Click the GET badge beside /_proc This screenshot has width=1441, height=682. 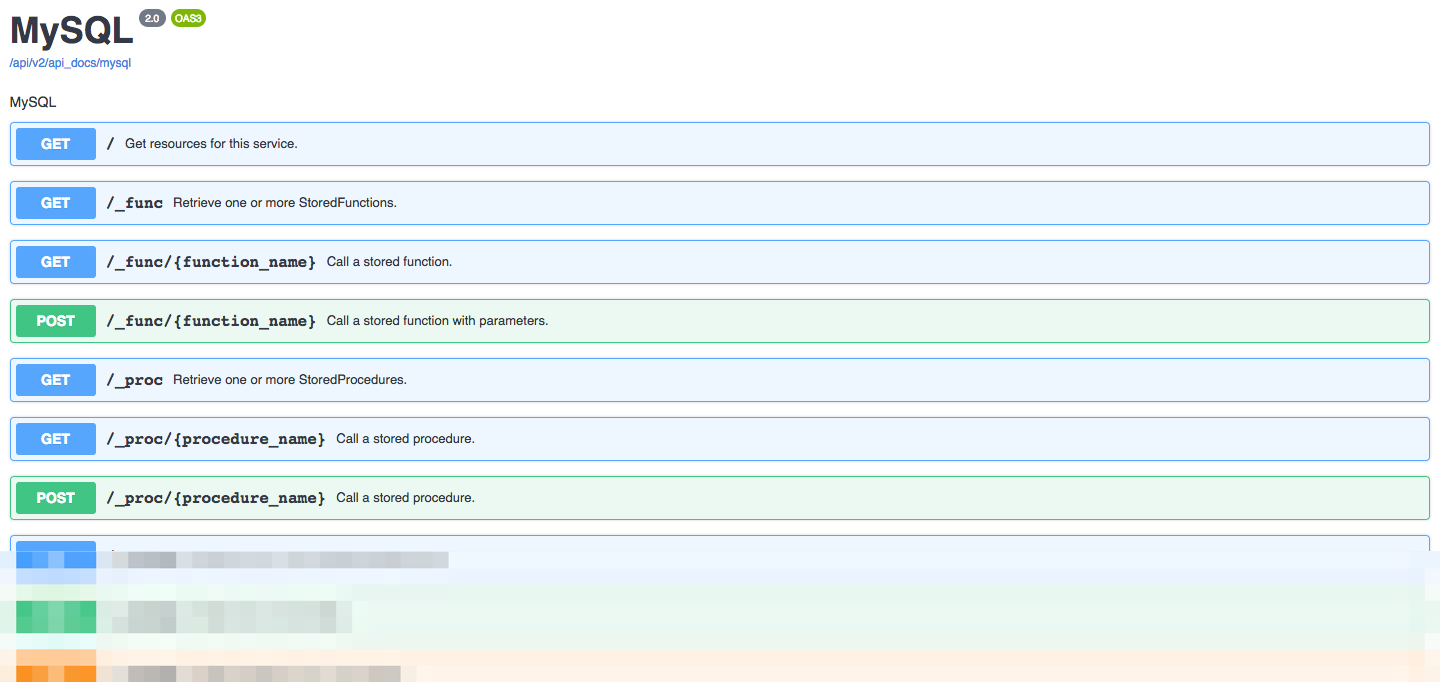[x=55, y=379]
